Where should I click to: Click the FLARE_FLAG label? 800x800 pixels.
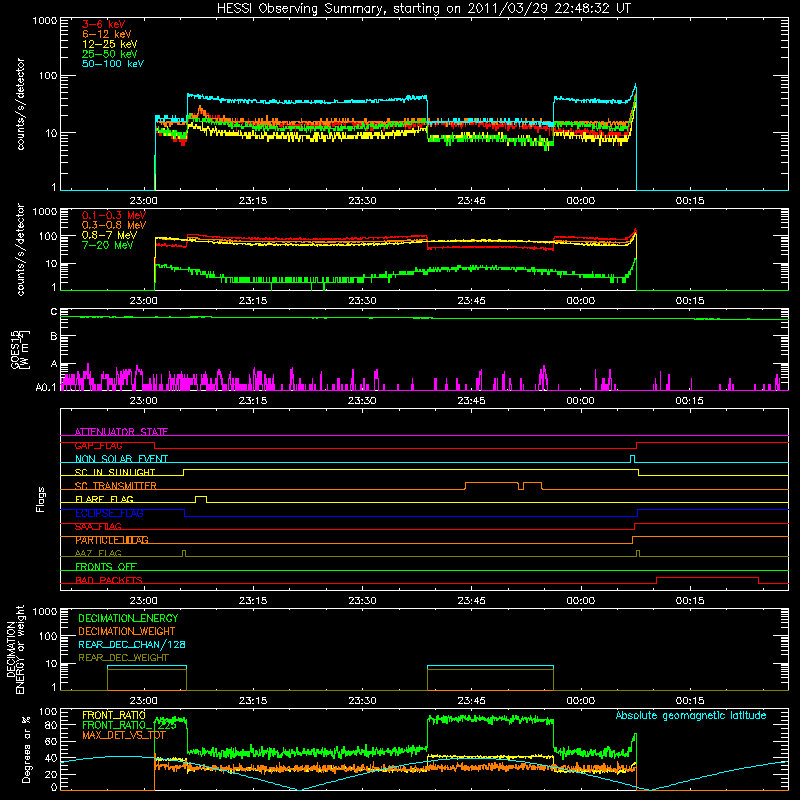pos(104,499)
